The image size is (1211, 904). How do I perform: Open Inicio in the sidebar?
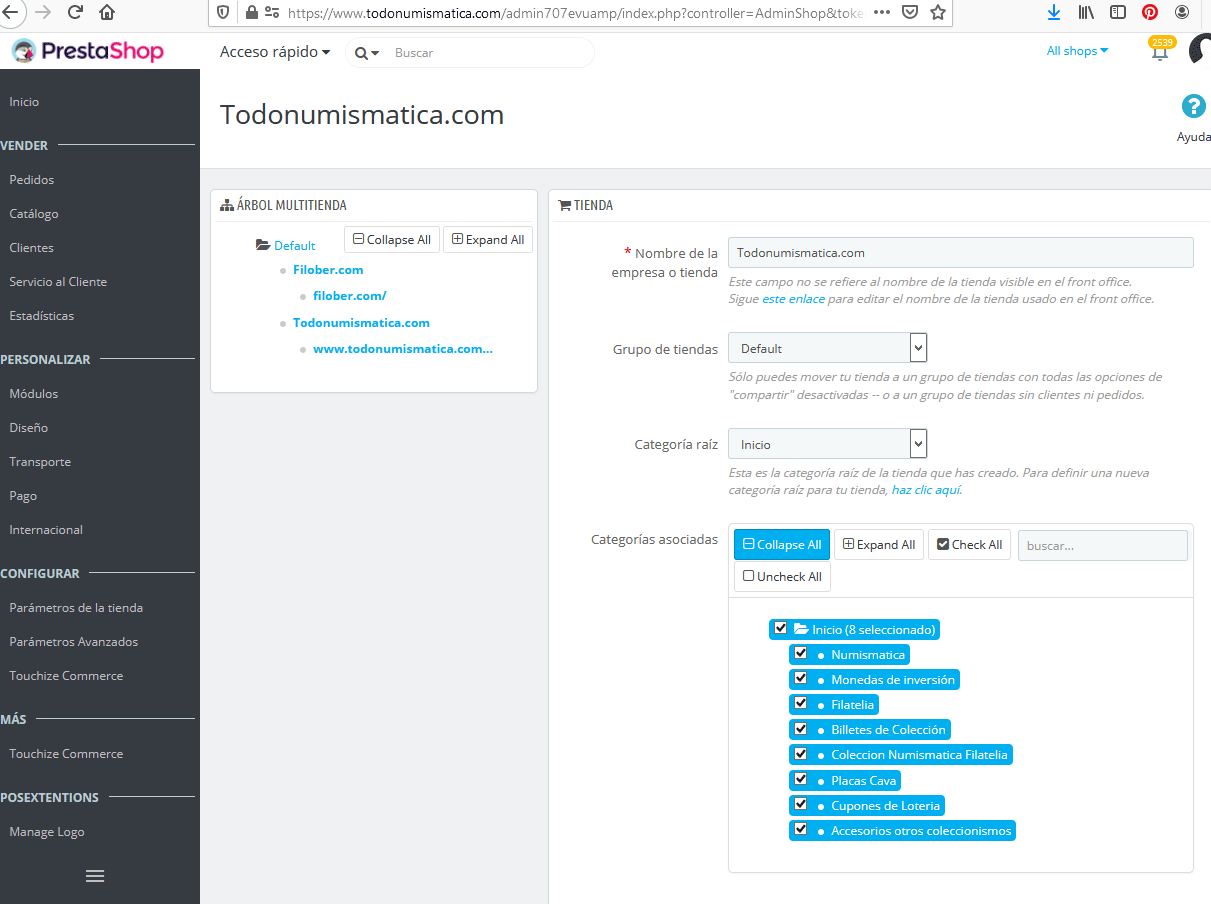tap(24, 102)
